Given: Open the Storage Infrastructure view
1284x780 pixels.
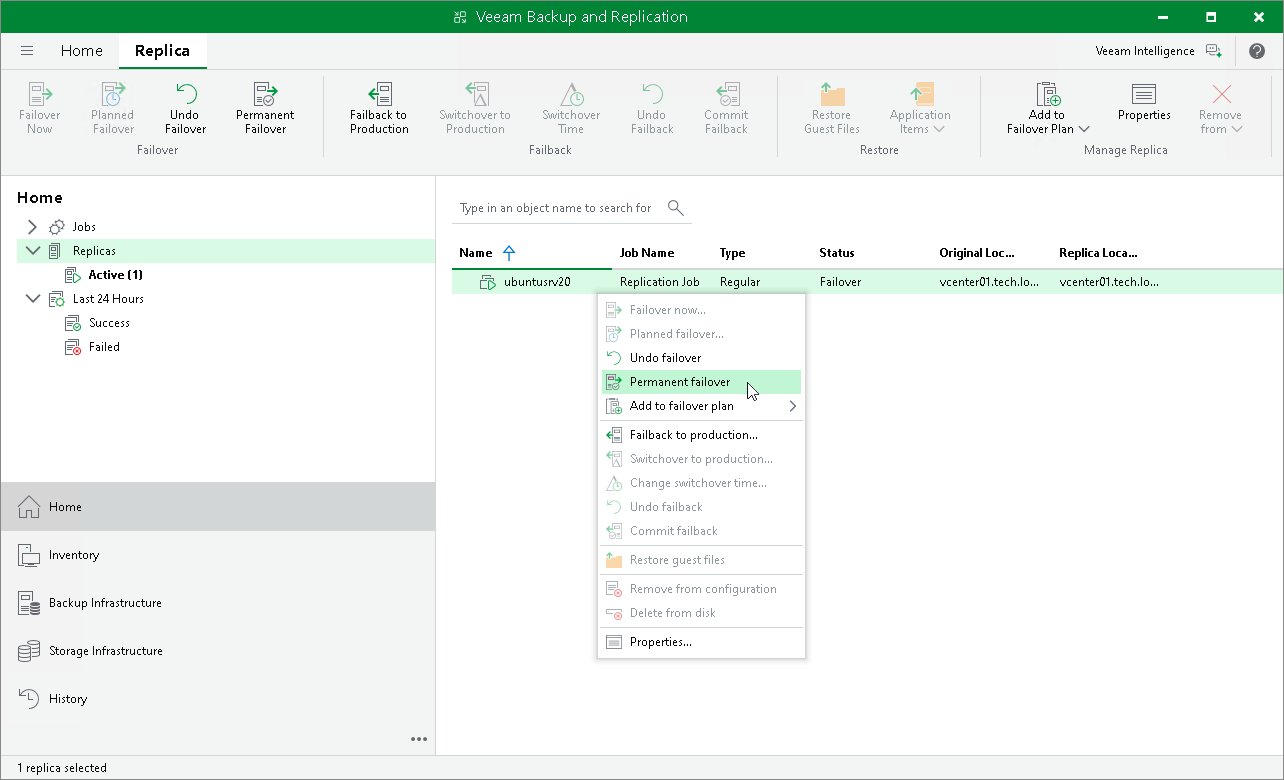Looking at the screenshot, I should (218, 651).
